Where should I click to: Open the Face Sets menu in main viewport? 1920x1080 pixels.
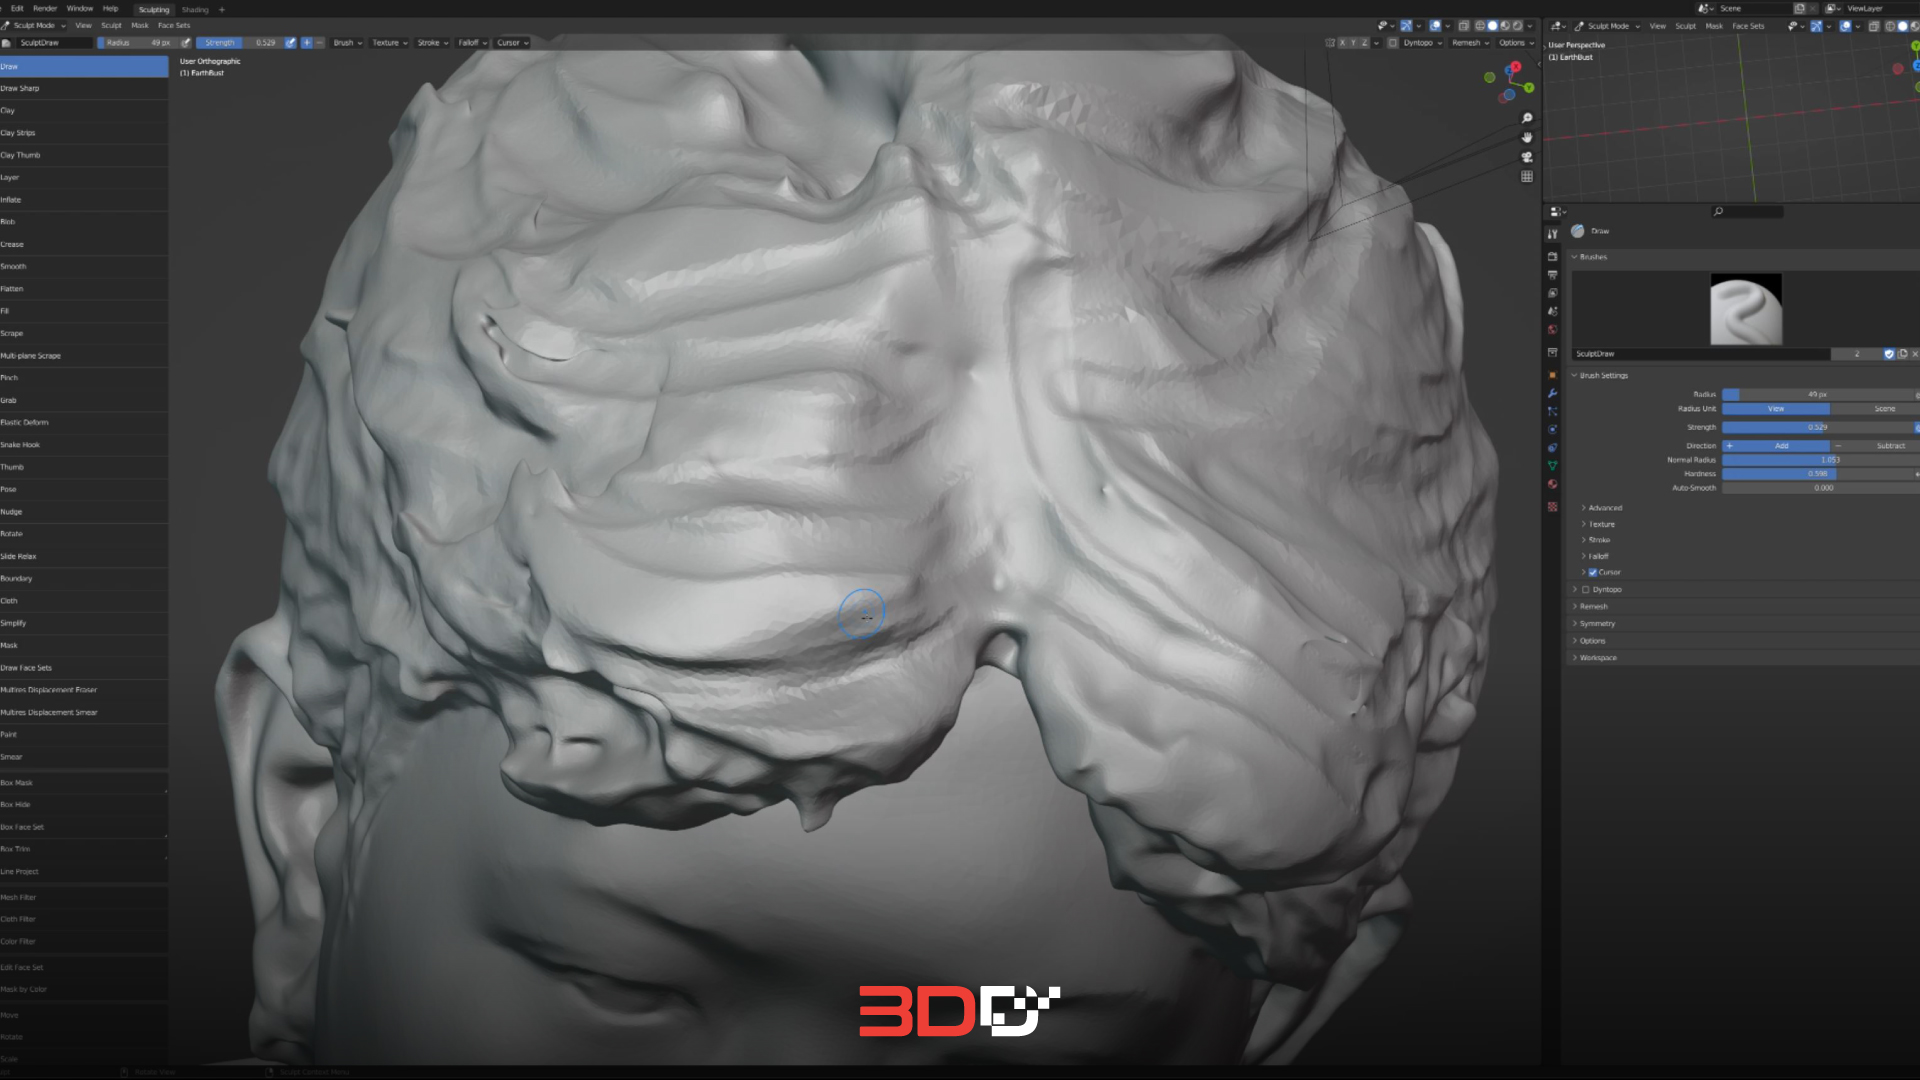click(174, 26)
